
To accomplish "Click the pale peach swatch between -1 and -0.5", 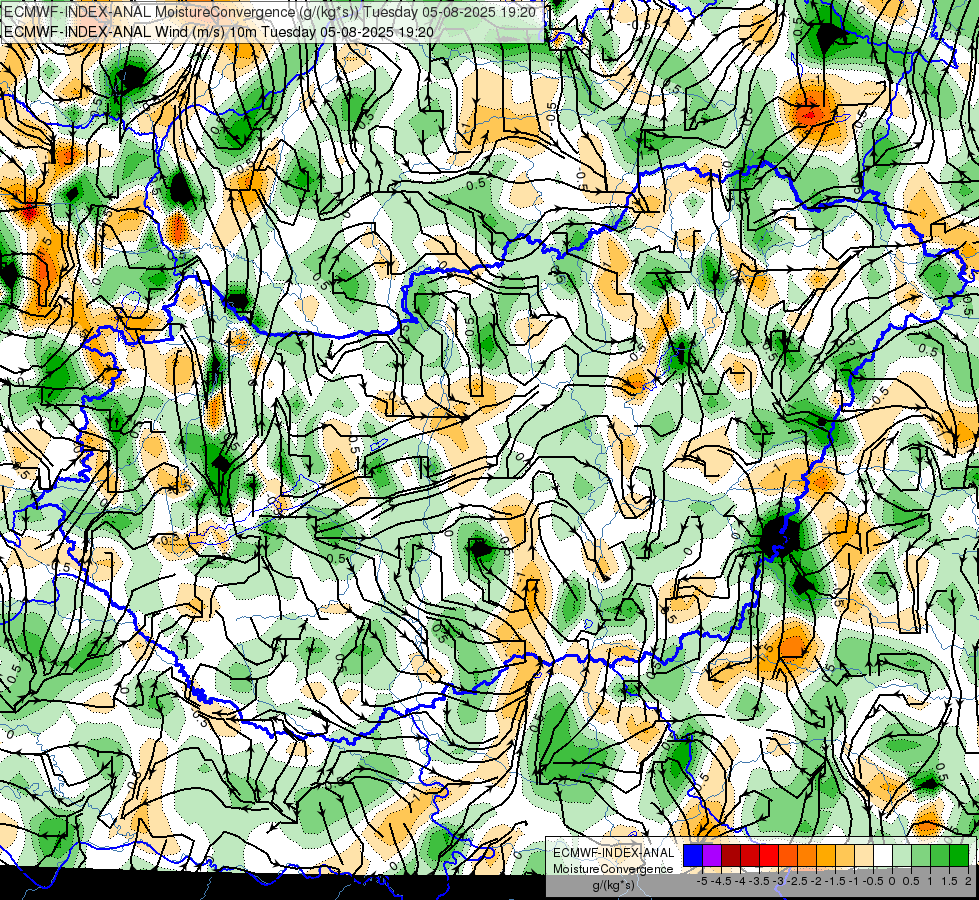I will tap(864, 855).
